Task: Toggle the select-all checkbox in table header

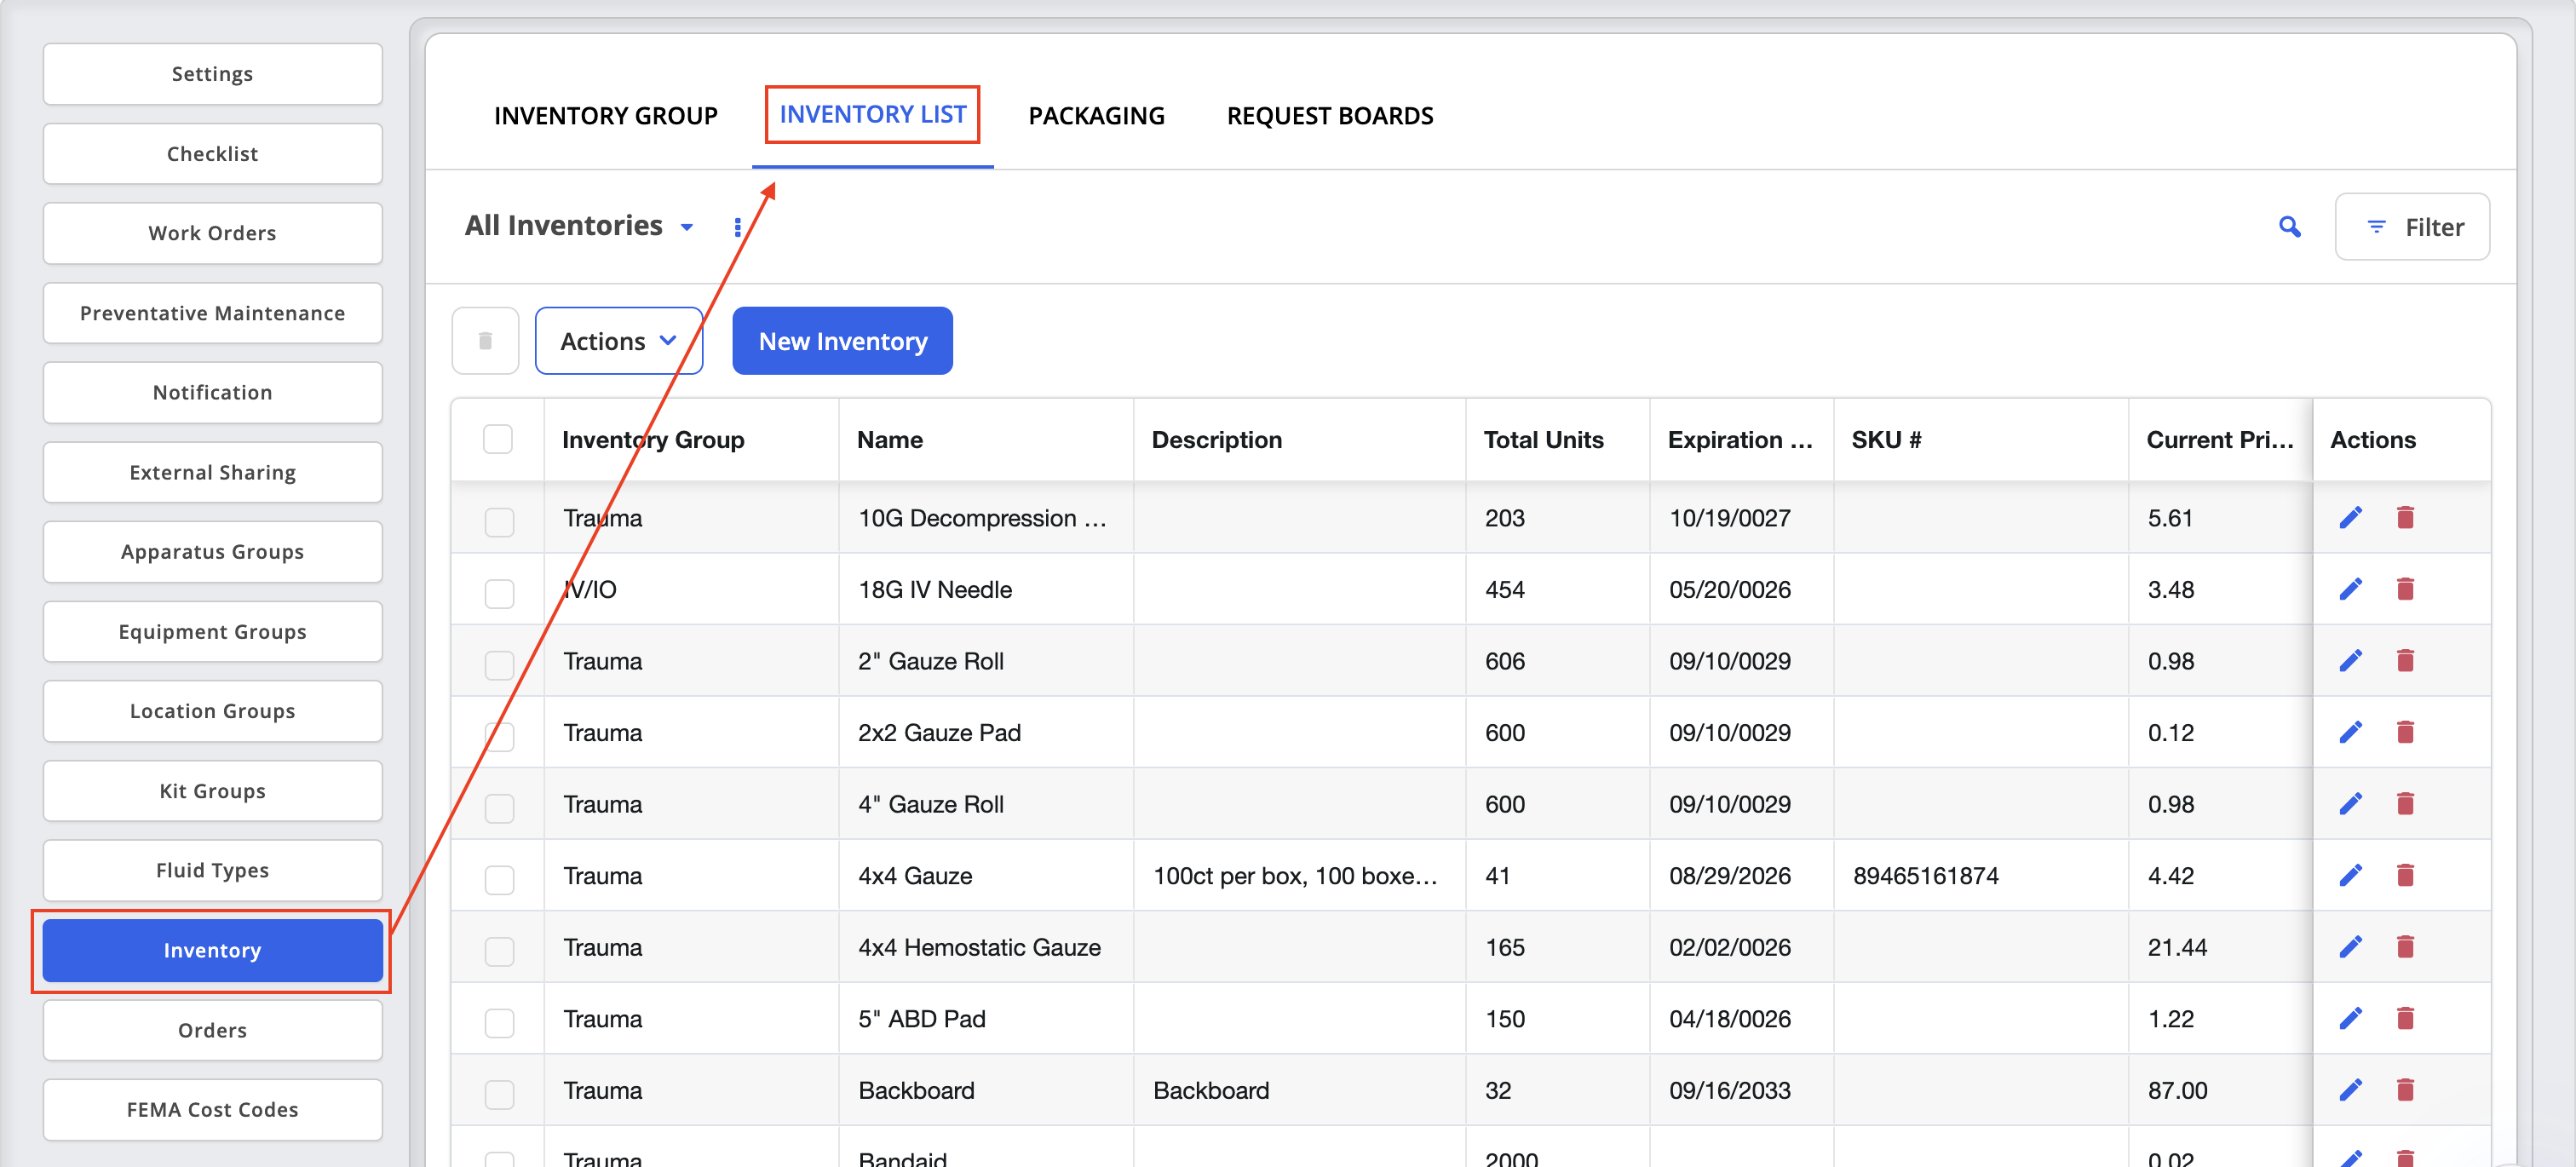Action: [x=498, y=439]
